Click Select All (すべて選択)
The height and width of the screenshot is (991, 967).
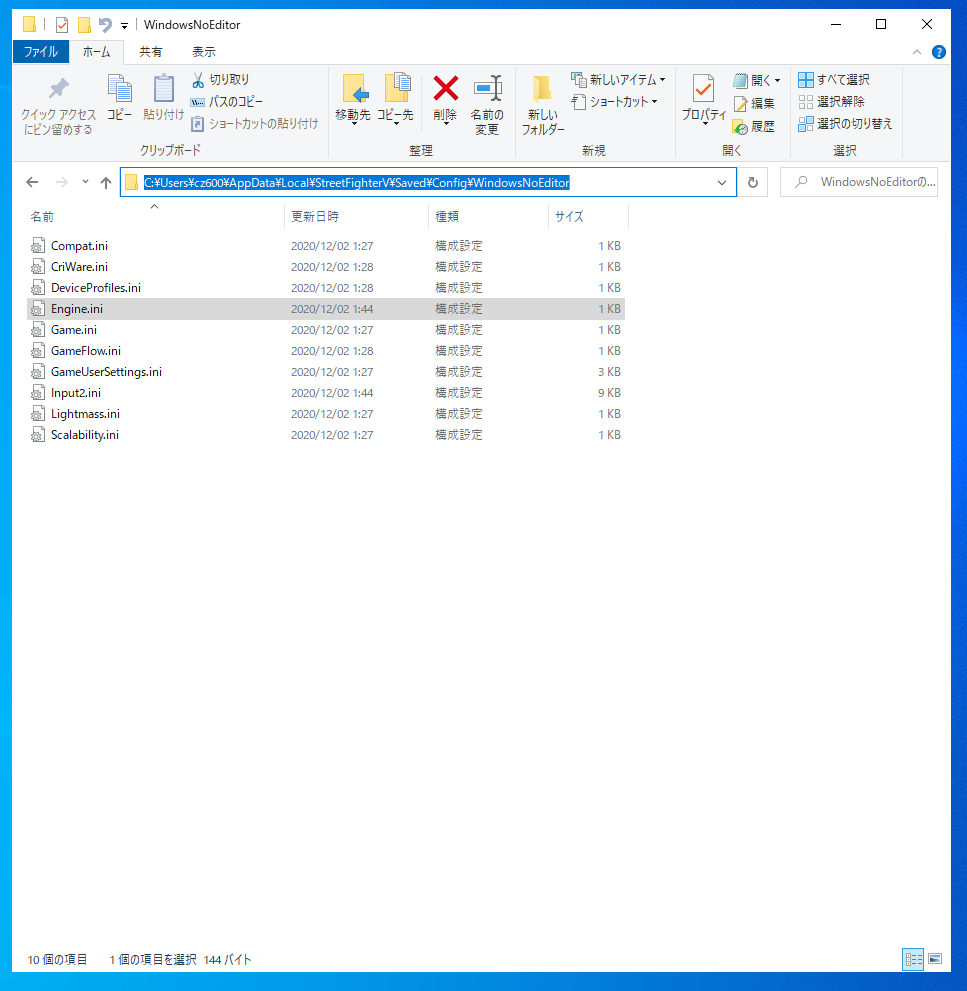coord(834,80)
